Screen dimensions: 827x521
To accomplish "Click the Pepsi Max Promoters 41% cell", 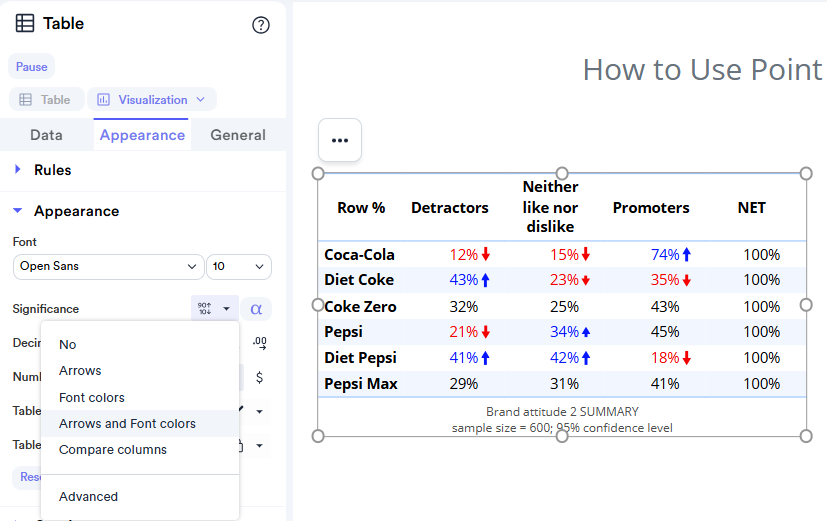I will 665,384.
